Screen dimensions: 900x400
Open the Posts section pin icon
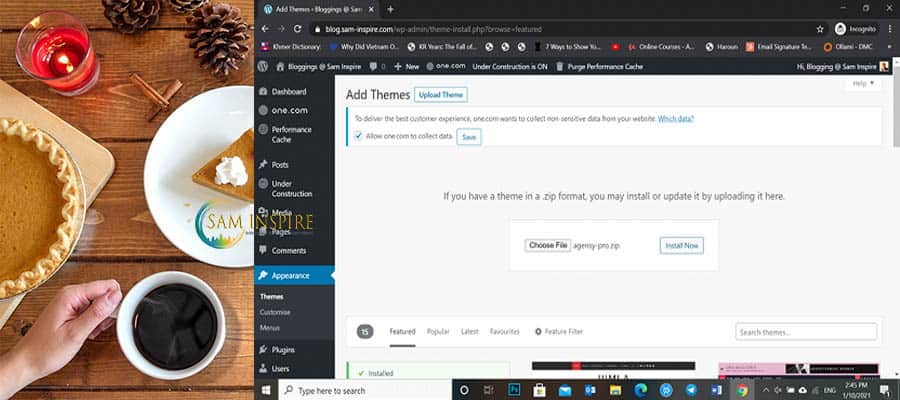pos(263,165)
